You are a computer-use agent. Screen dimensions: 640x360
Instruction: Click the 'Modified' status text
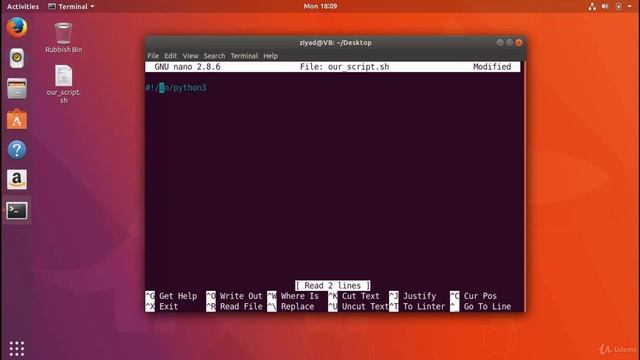click(x=492, y=67)
